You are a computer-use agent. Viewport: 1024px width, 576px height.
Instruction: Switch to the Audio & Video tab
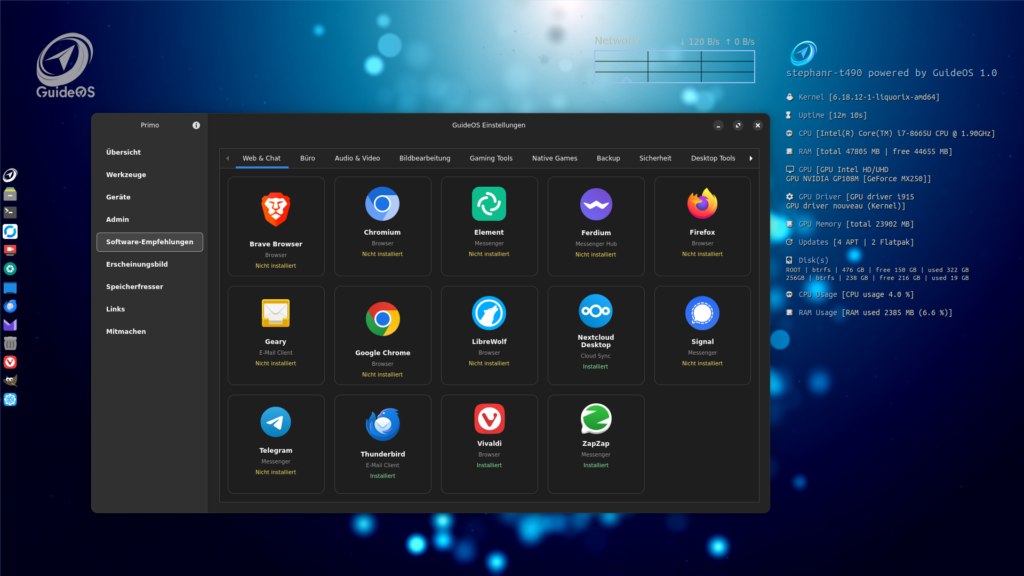click(x=357, y=158)
